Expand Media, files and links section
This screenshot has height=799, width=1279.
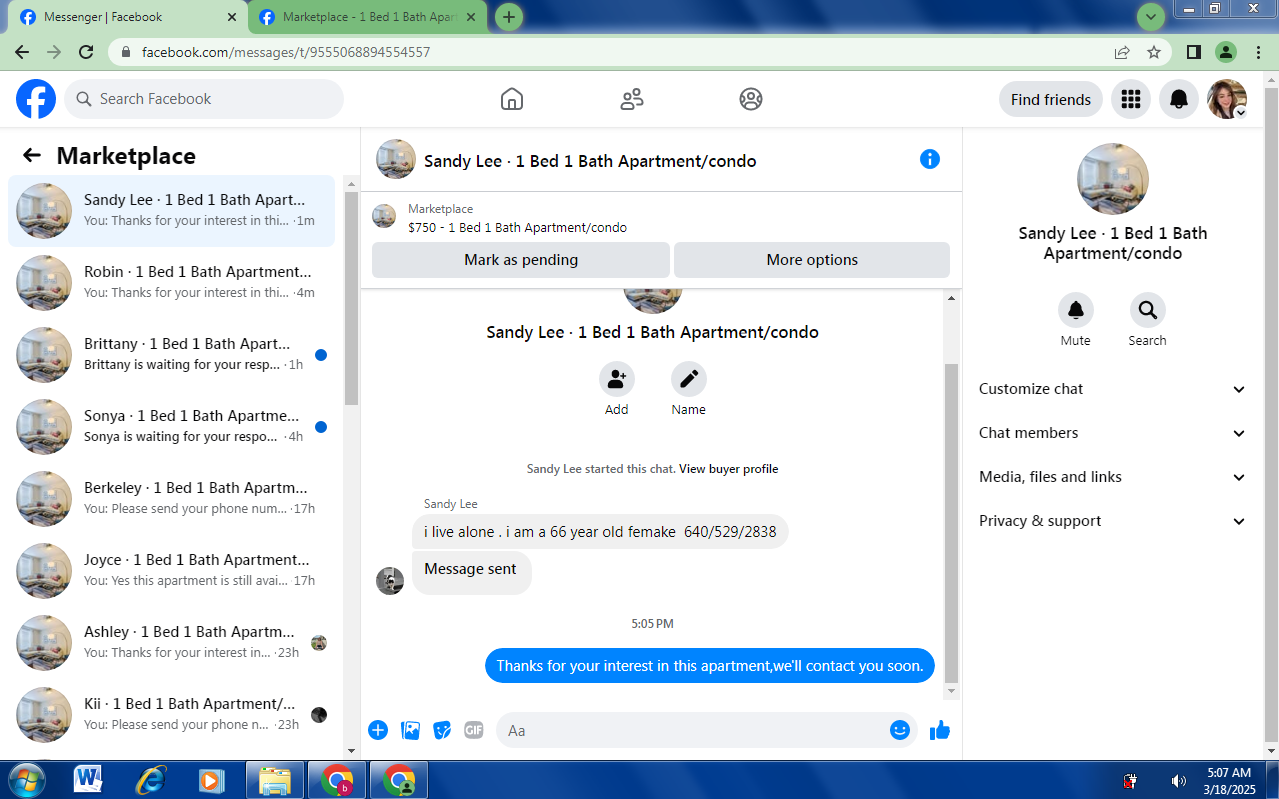coord(1113,477)
